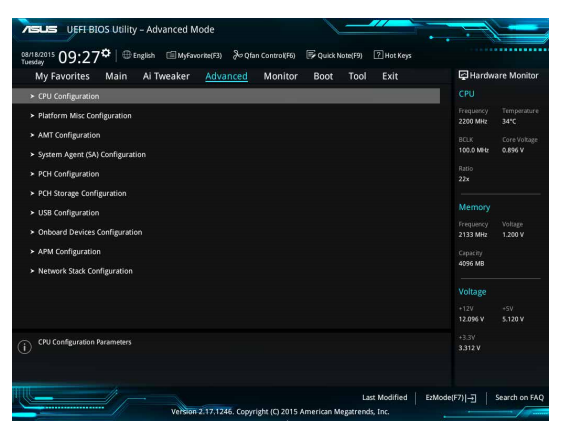The height and width of the screenshot is (433, 561).
Task: Click the Hardware Monitor display icon
Action: [x=463, y=75]
